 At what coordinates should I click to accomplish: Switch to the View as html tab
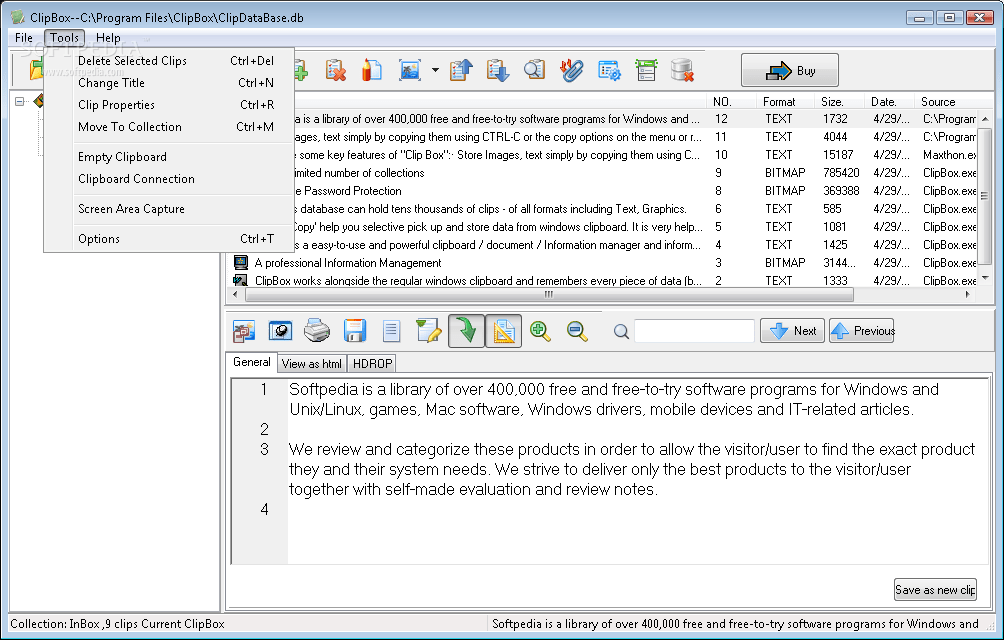pos(312,364)
